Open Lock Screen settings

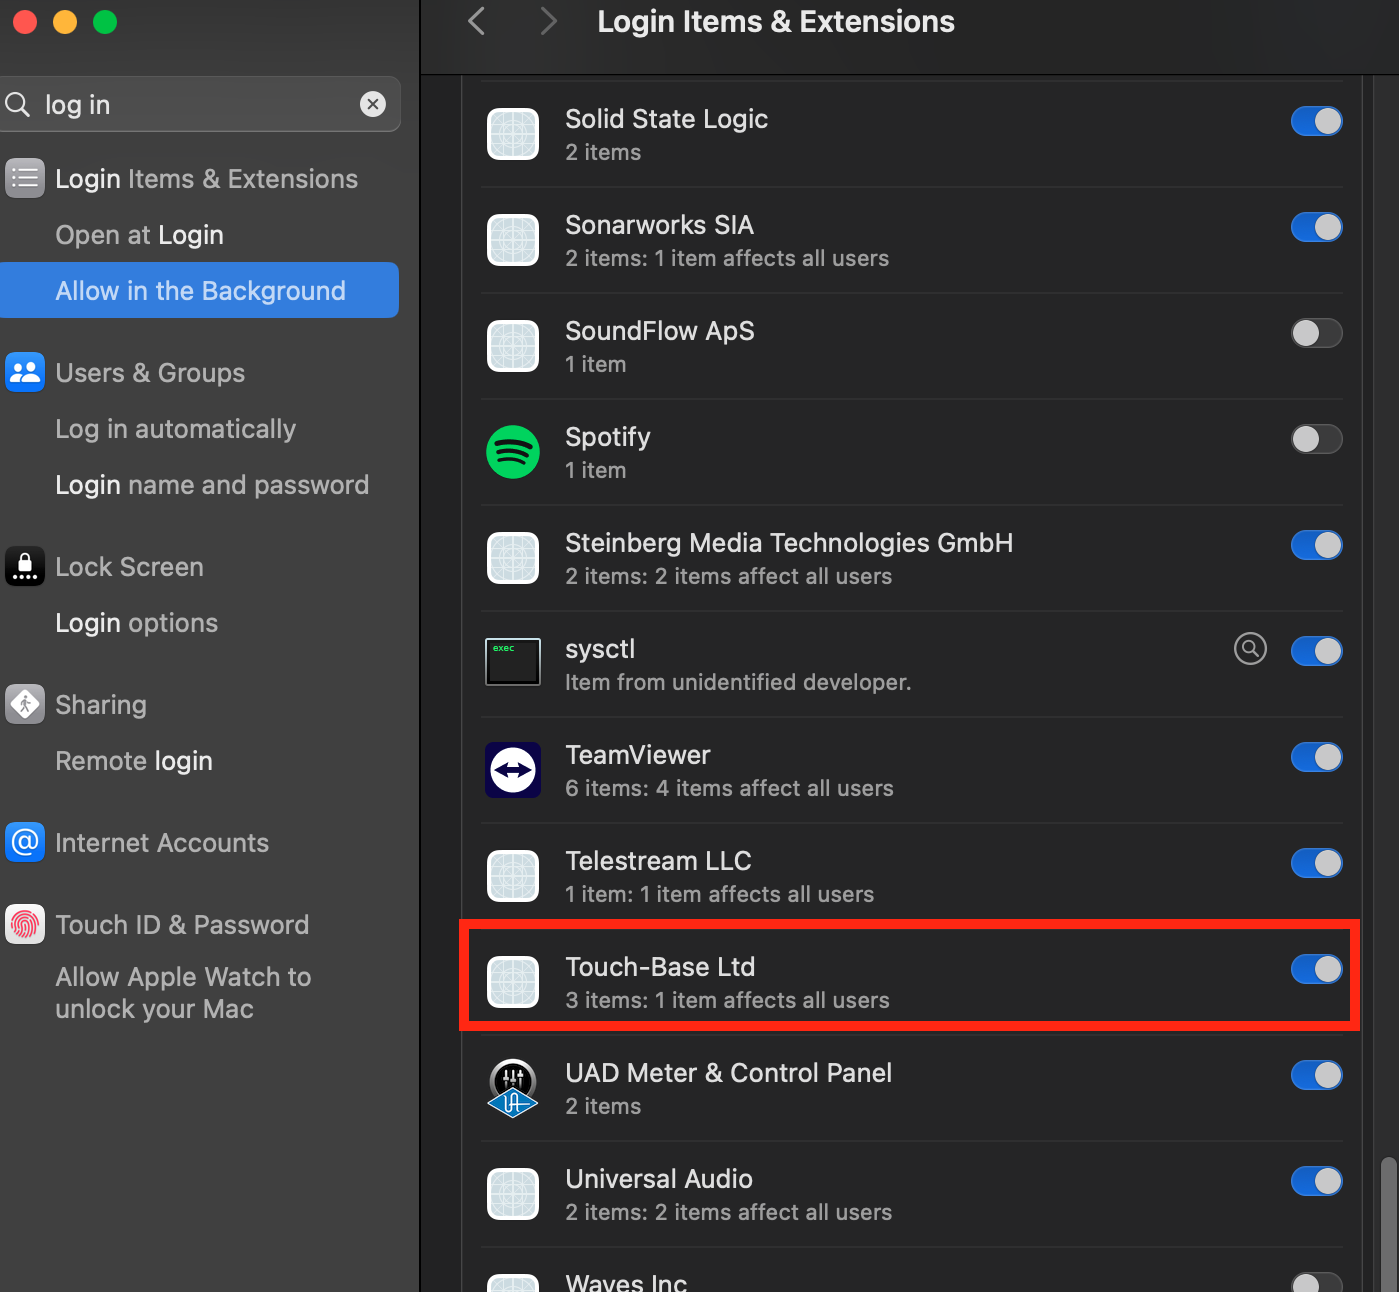tap(200, 567)
